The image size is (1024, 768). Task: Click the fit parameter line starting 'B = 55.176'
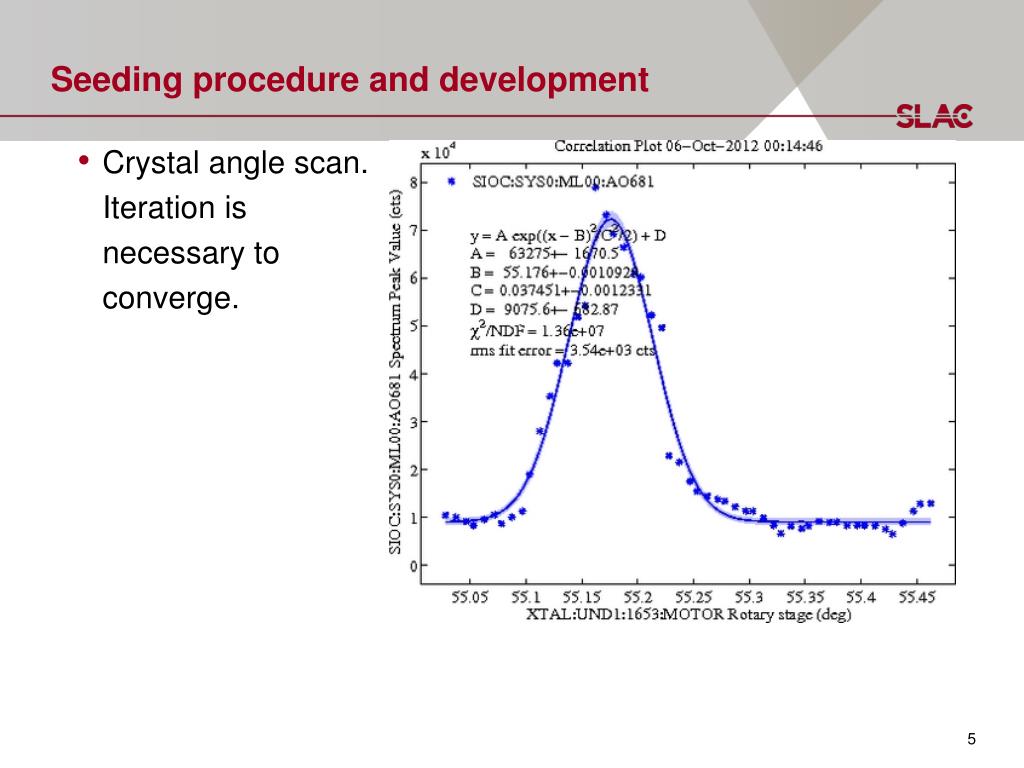pos(554,272)
